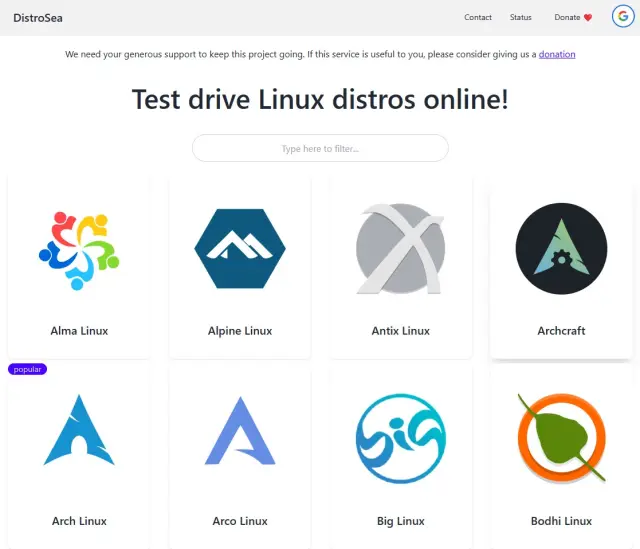Screen dimensions: 640x549
Task: Open the Arch Linux blue logo
Action: [x=79, y=431]
